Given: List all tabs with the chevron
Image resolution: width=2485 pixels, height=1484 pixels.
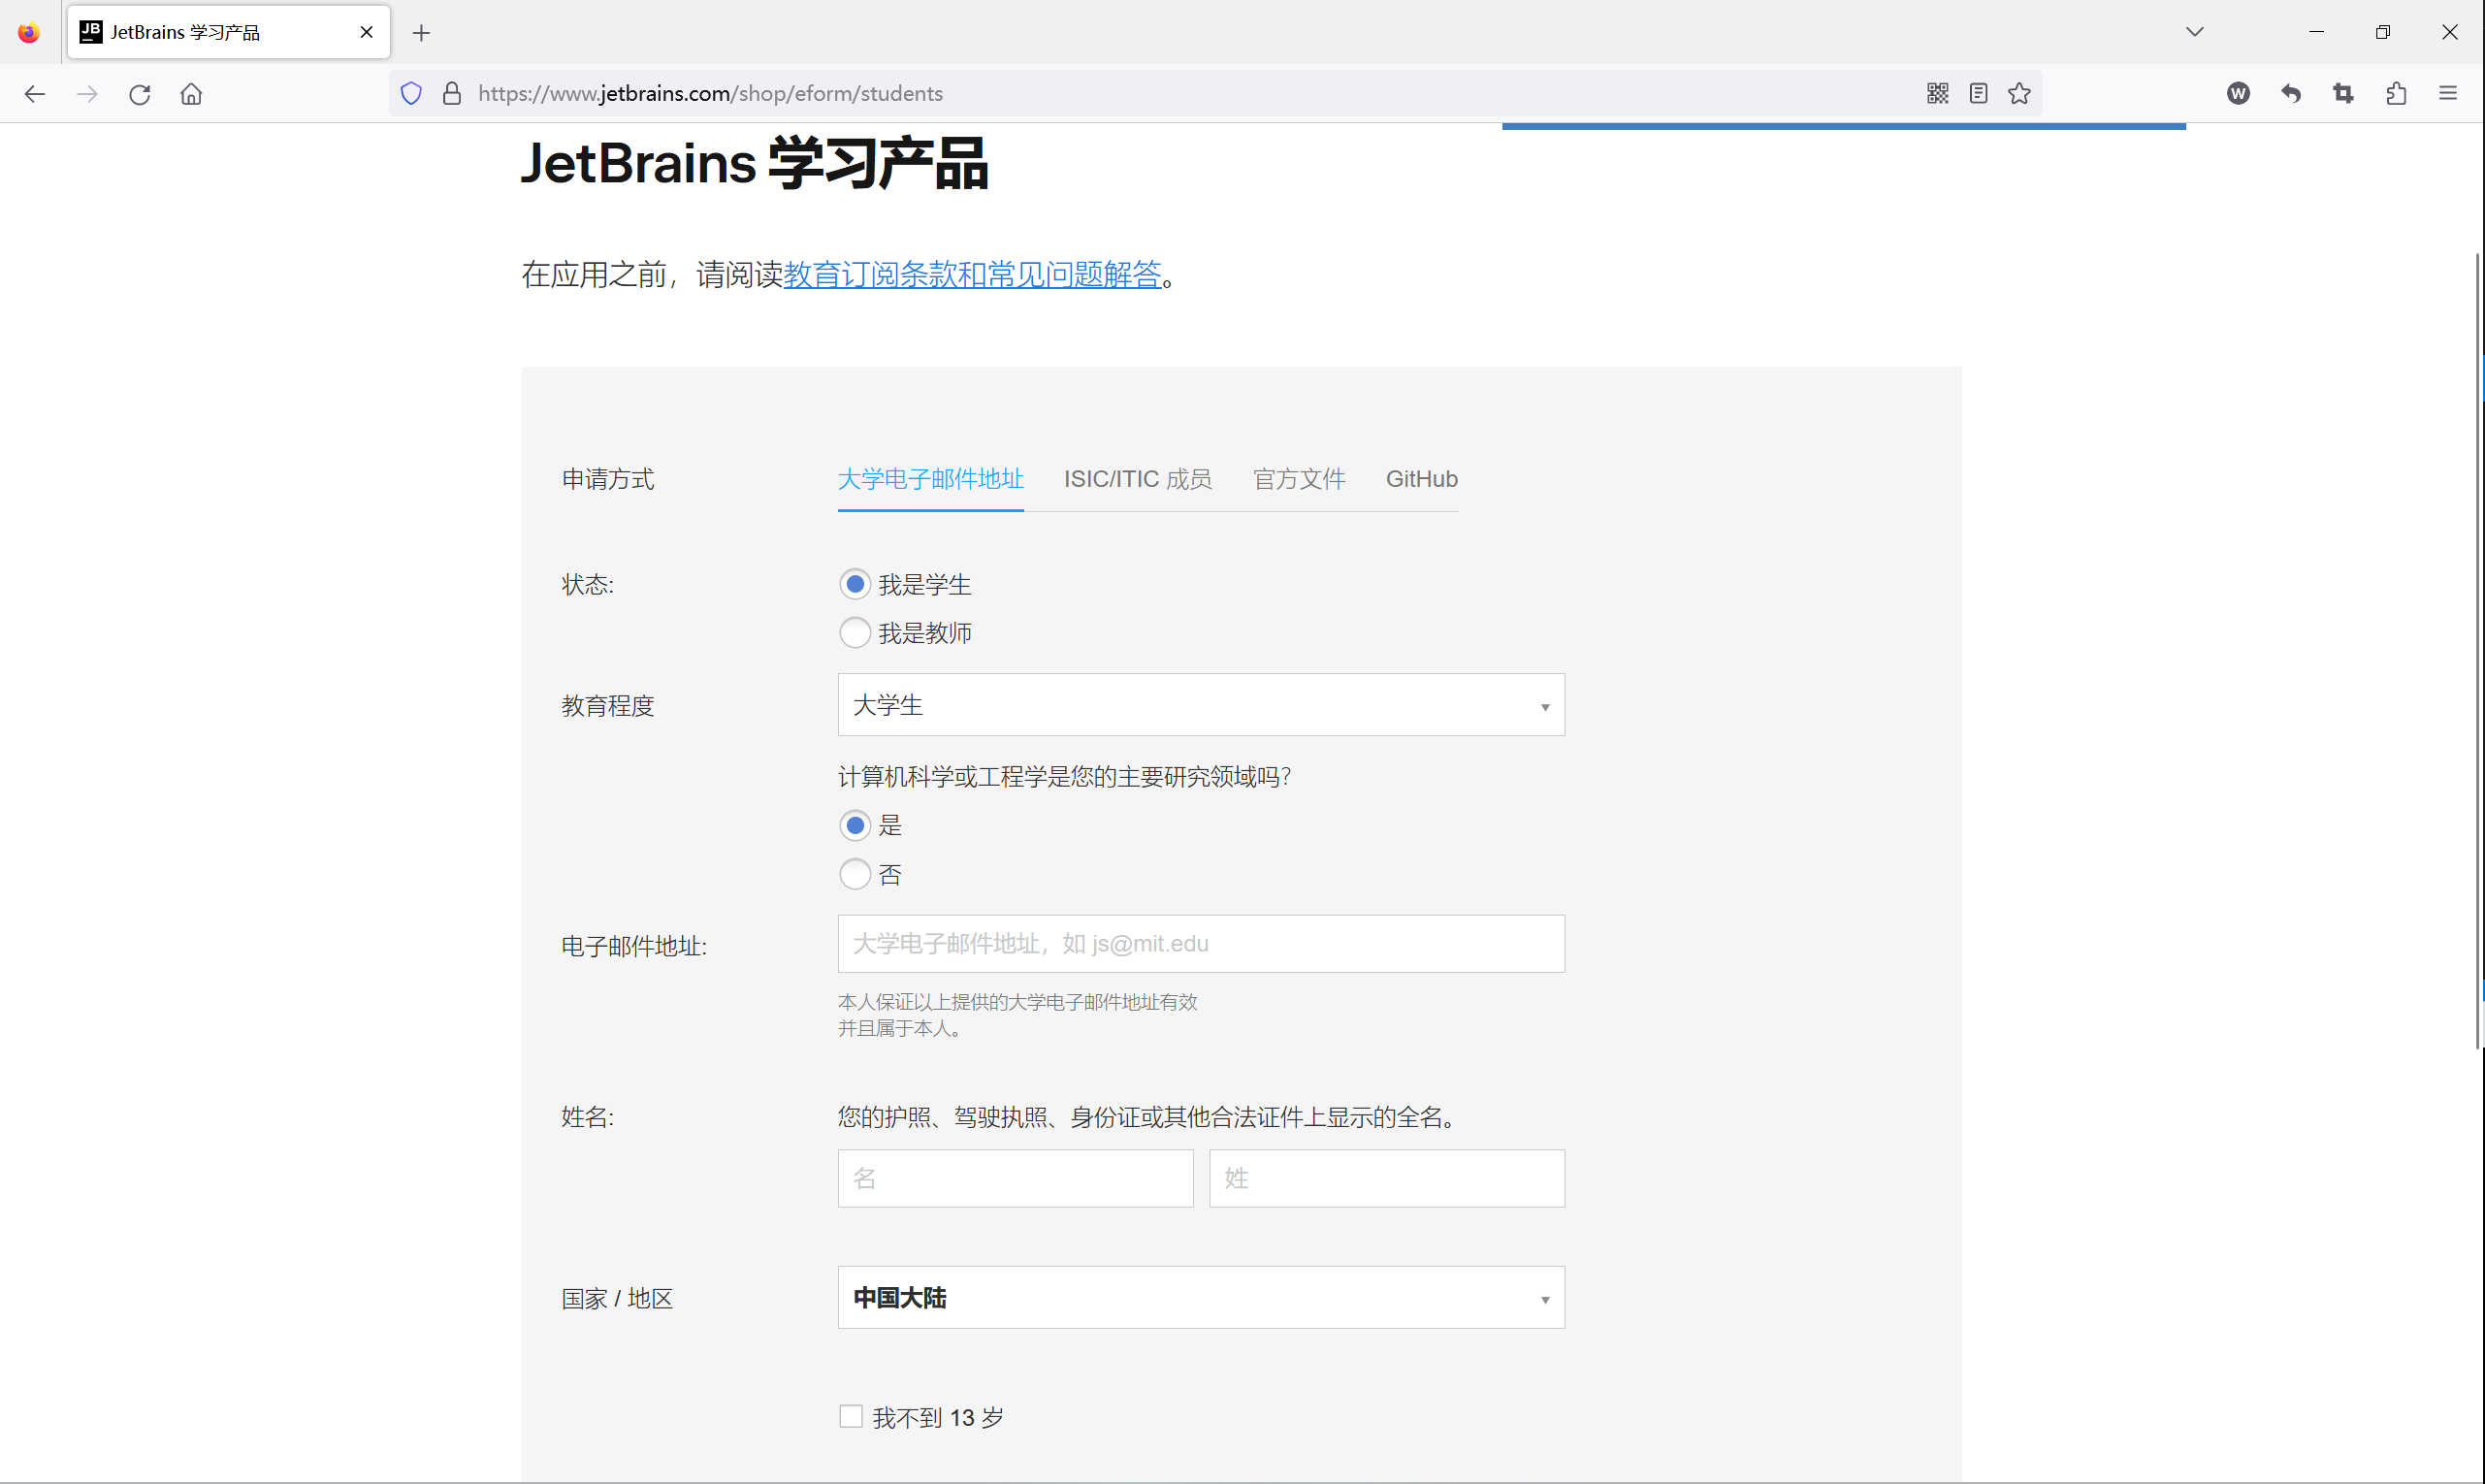Looking at the screenshot, I should [2195, 32].
